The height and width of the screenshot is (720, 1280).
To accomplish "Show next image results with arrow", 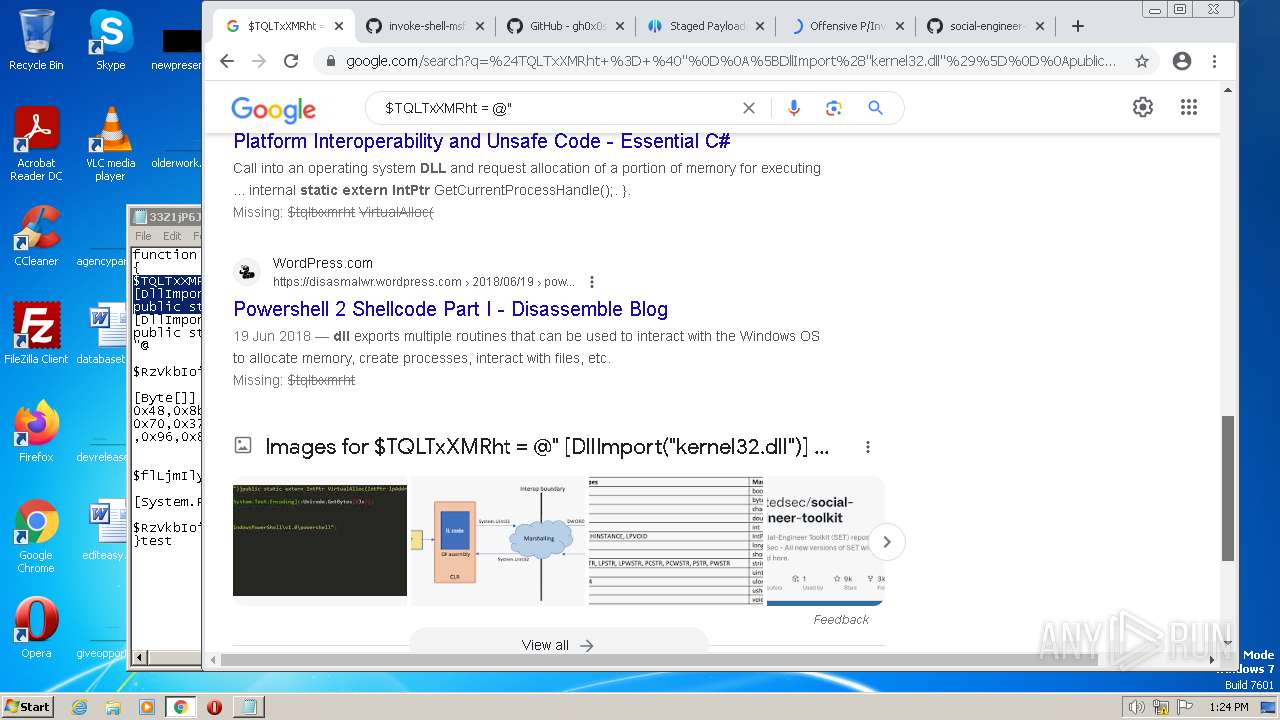I will tap(886, 541).
